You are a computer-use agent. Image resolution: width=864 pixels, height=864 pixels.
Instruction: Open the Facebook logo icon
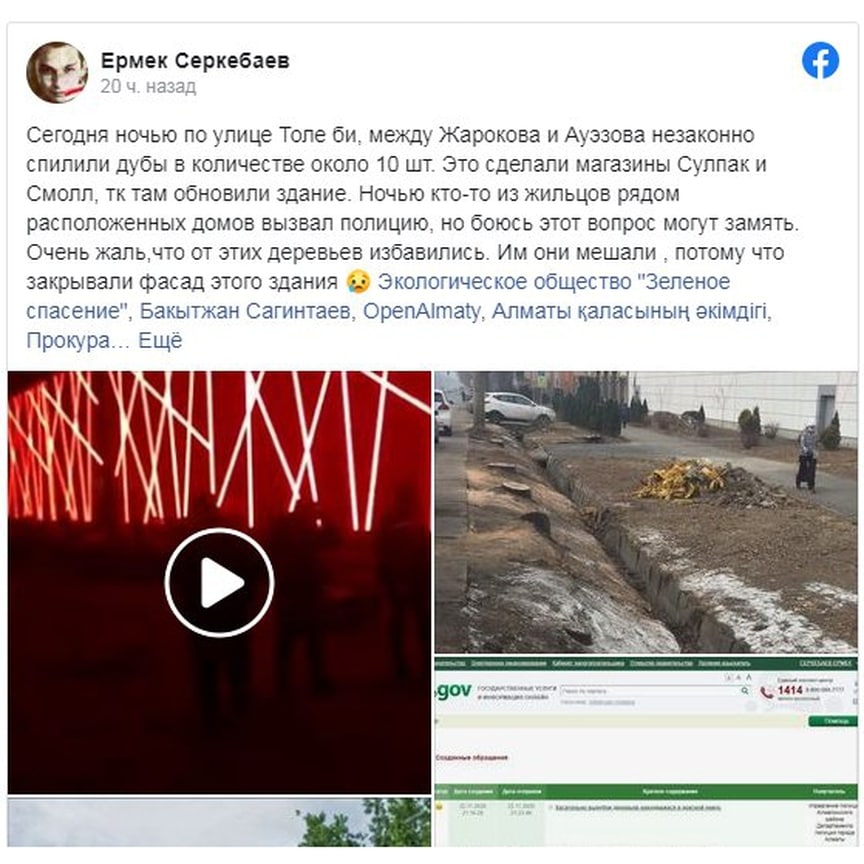point(820,60)
